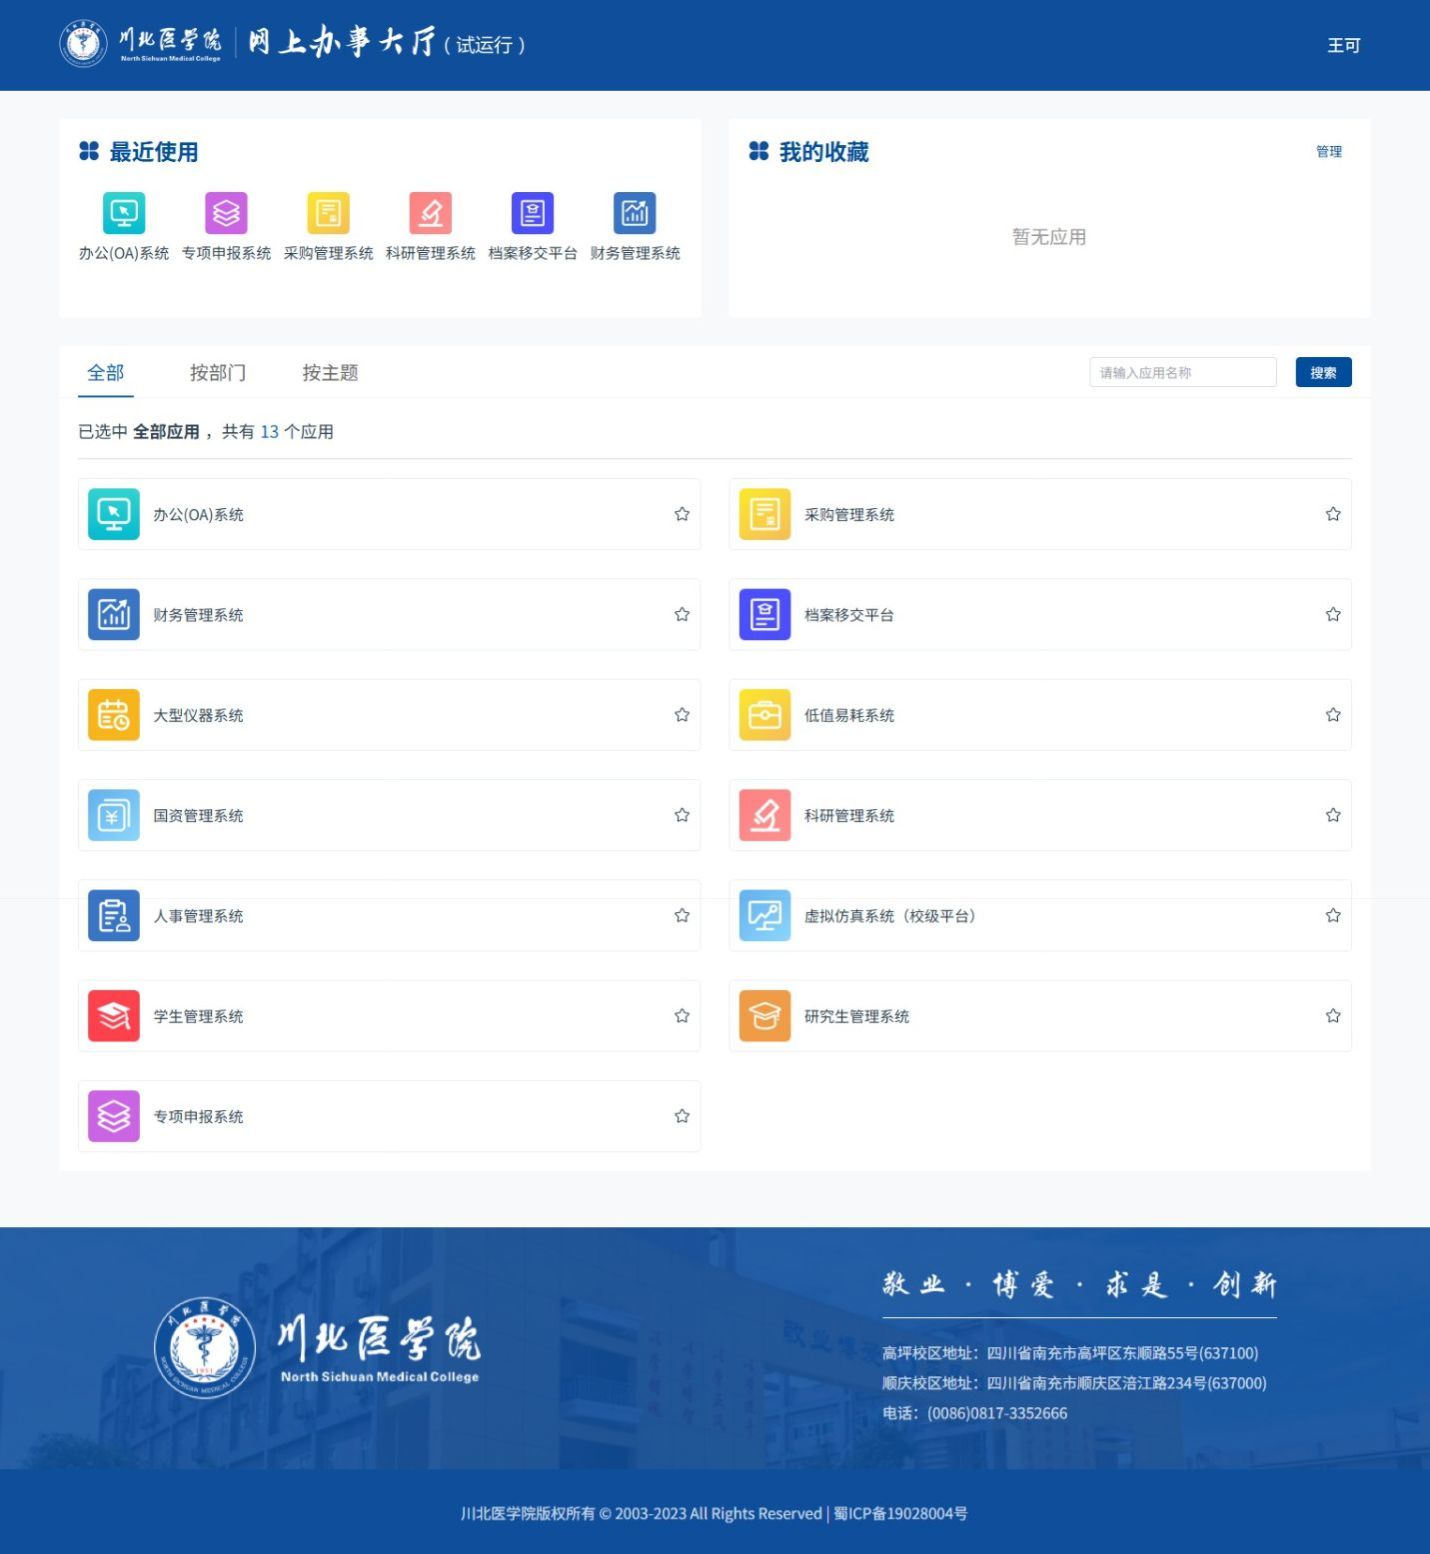1430x1554 pixels.
Task: Open 办公(OA)系统 icon in recently used
Action: (x=124, y=213)
